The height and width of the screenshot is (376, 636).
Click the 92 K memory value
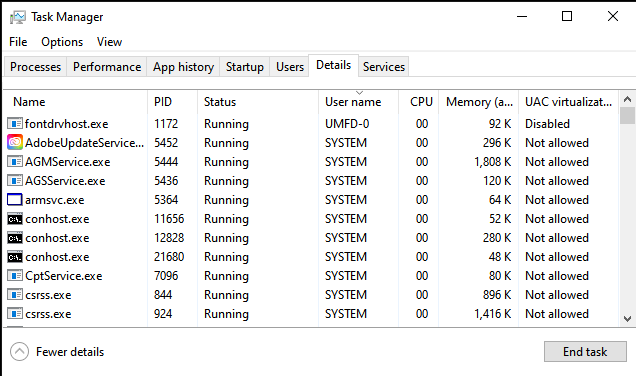point(500,124)
